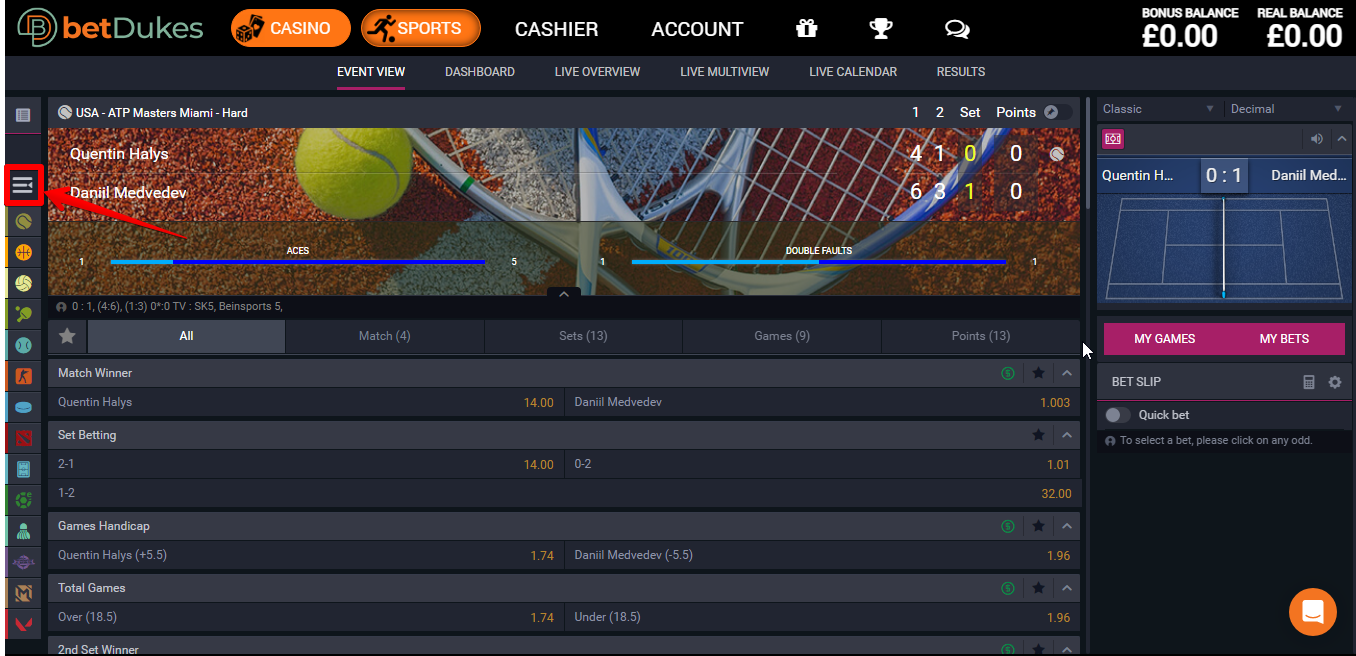This screenshot has height=656, width=1356.
Task: Click the Match Winner cash-out dollar icon
Action: click(x=1008, y=373)
